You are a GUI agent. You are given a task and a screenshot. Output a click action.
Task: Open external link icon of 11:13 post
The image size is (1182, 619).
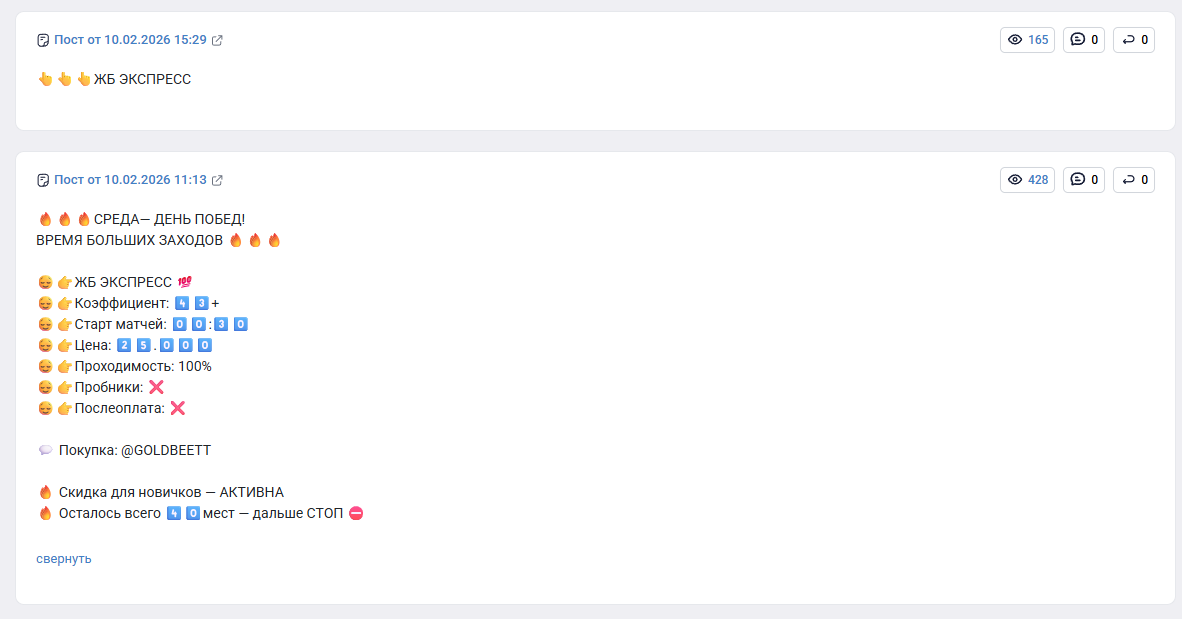pyautogui.click(x=217, y=180)
